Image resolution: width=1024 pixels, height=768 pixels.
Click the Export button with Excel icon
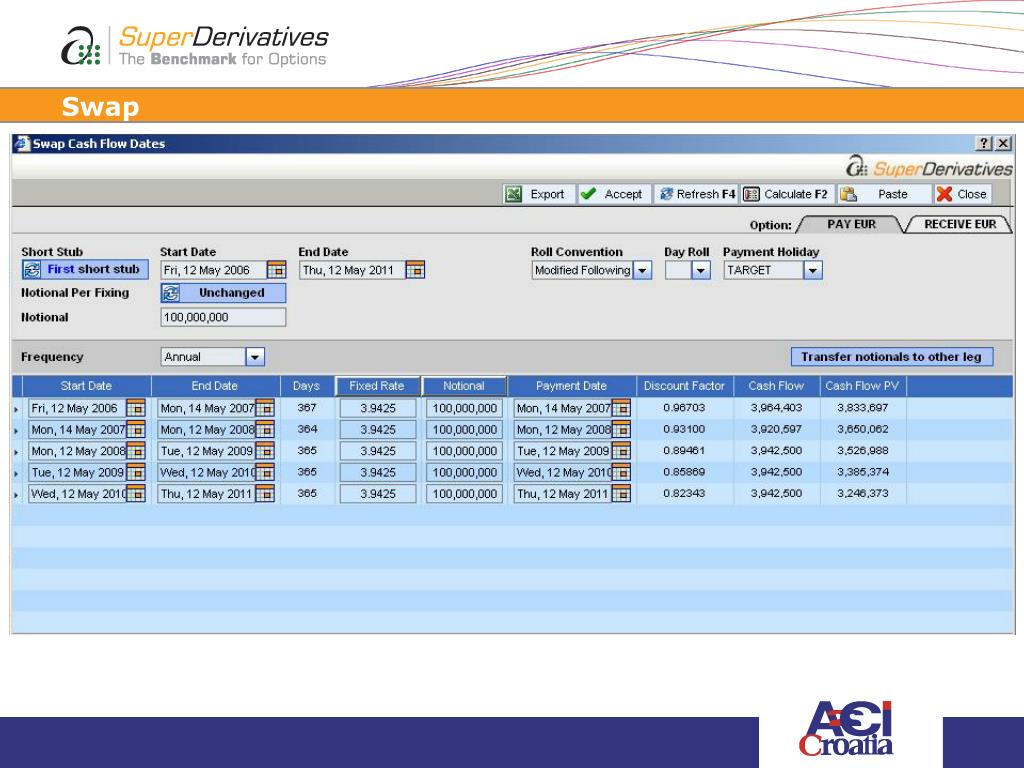tap(538, 194)
